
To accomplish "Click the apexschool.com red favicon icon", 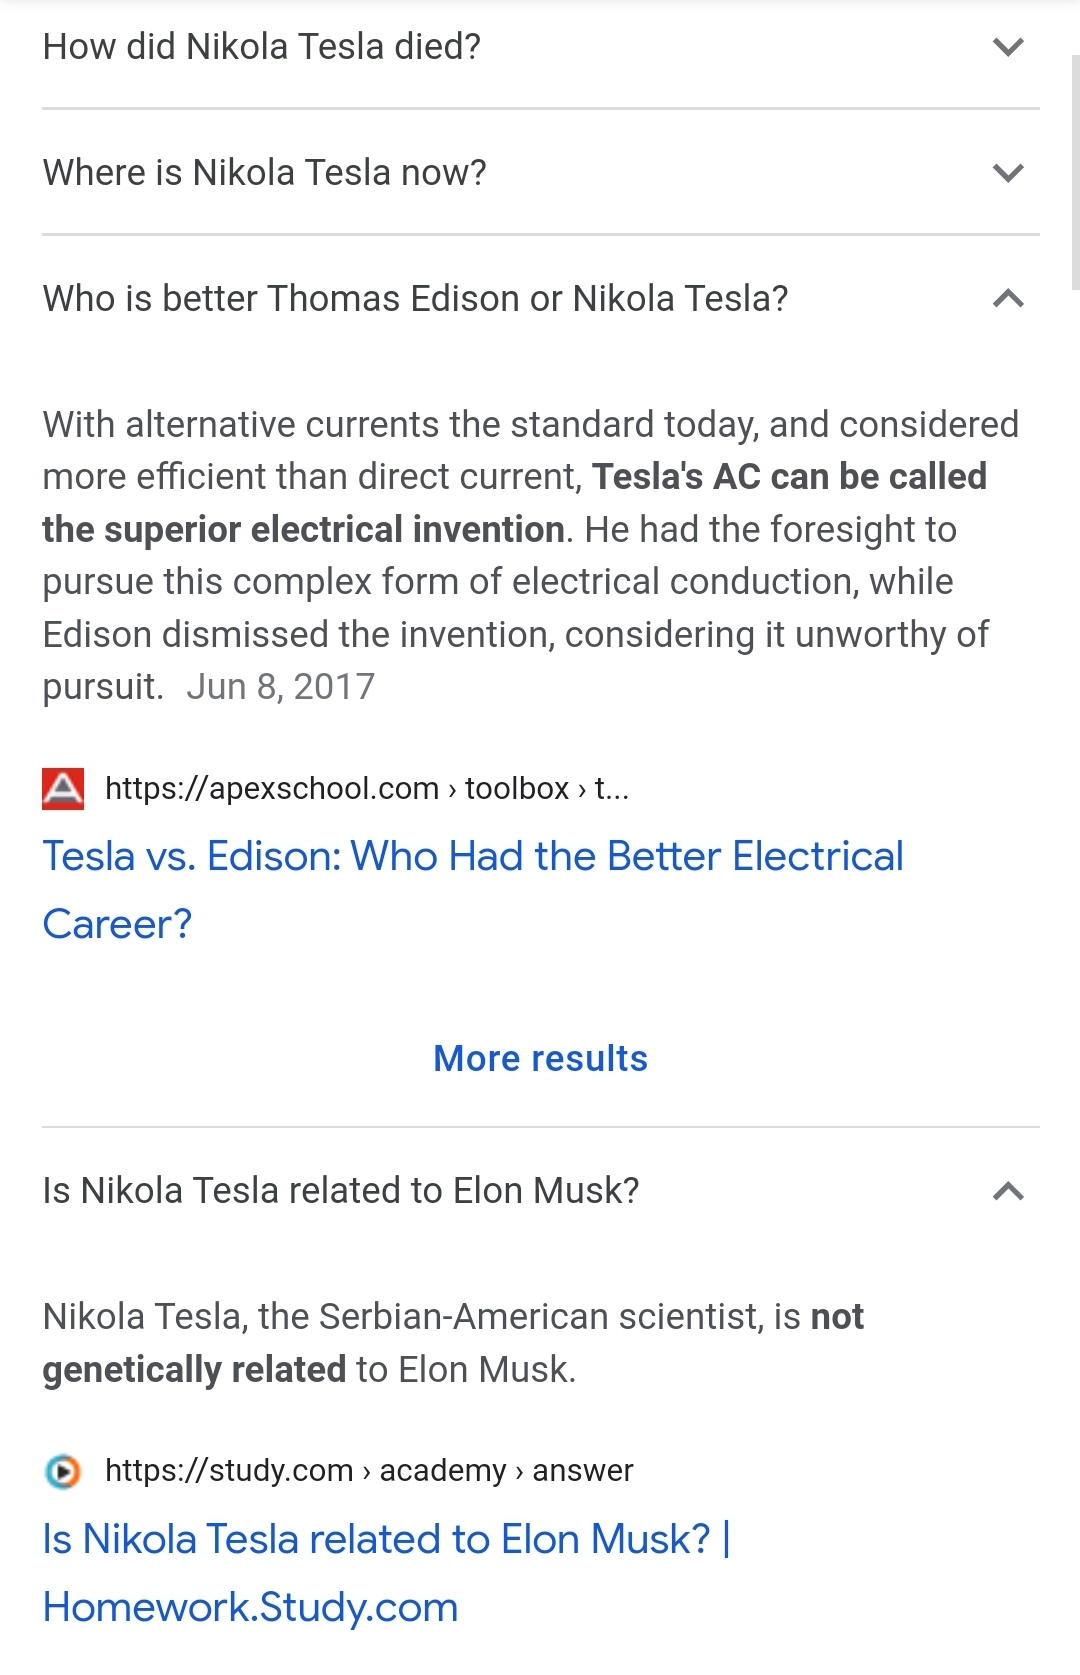I will click(63, 788).
